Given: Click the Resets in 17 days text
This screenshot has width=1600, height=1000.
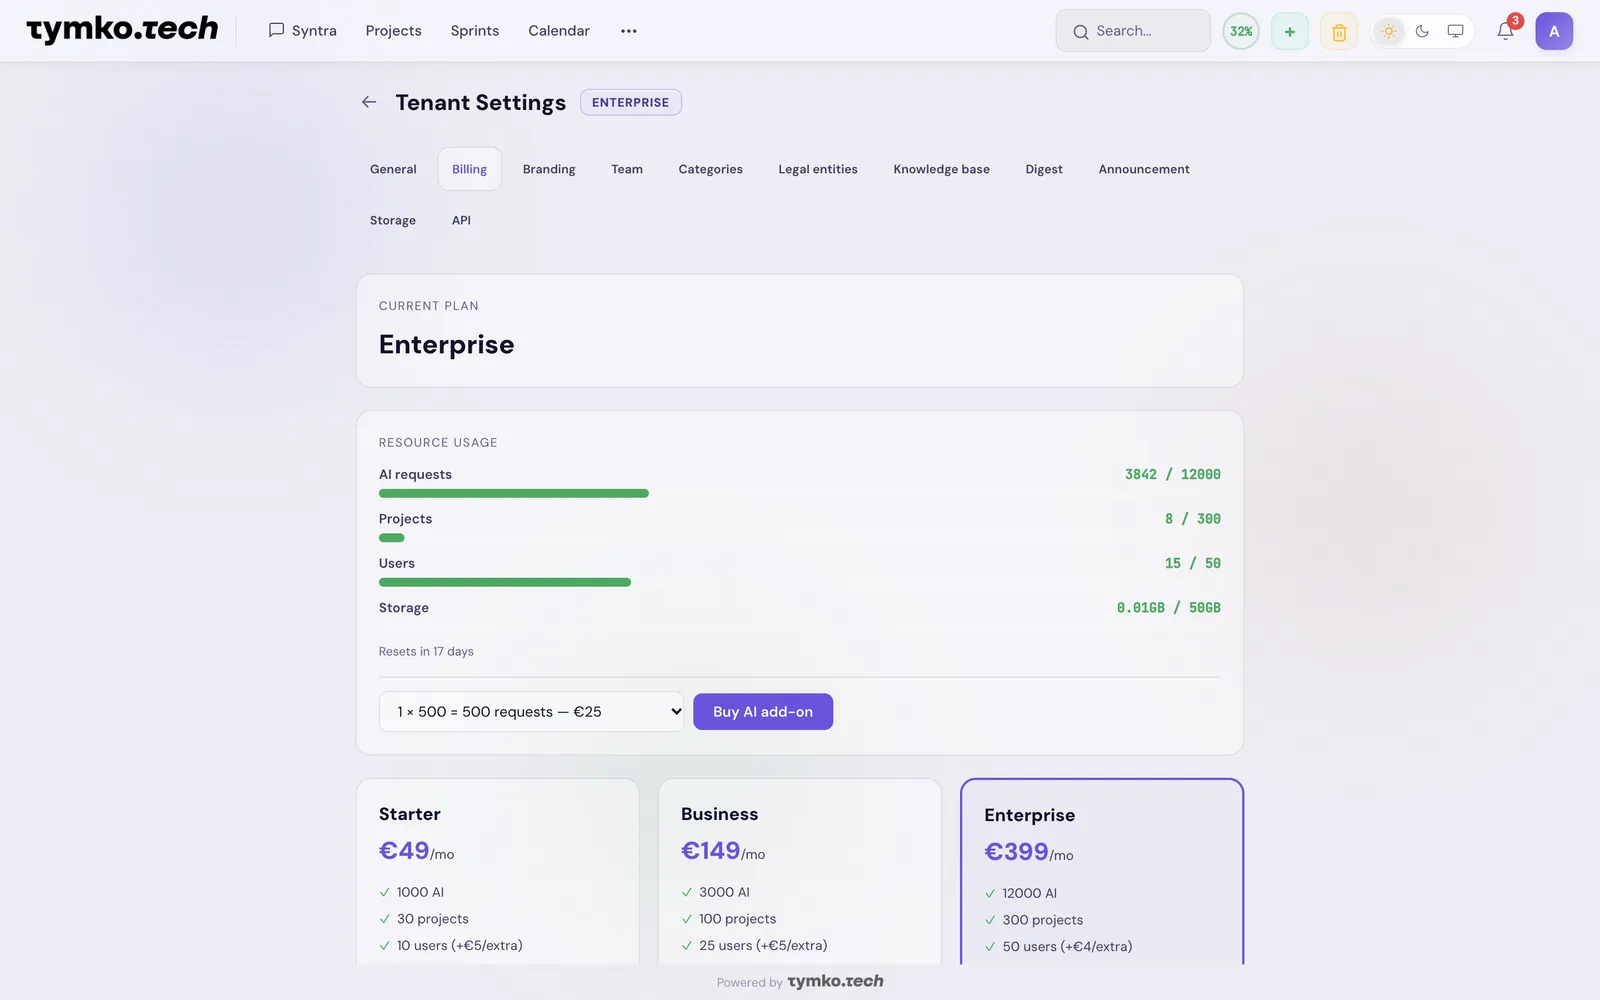Looking at the screenshot, I should pyautogui.click(x=426, y=651).
